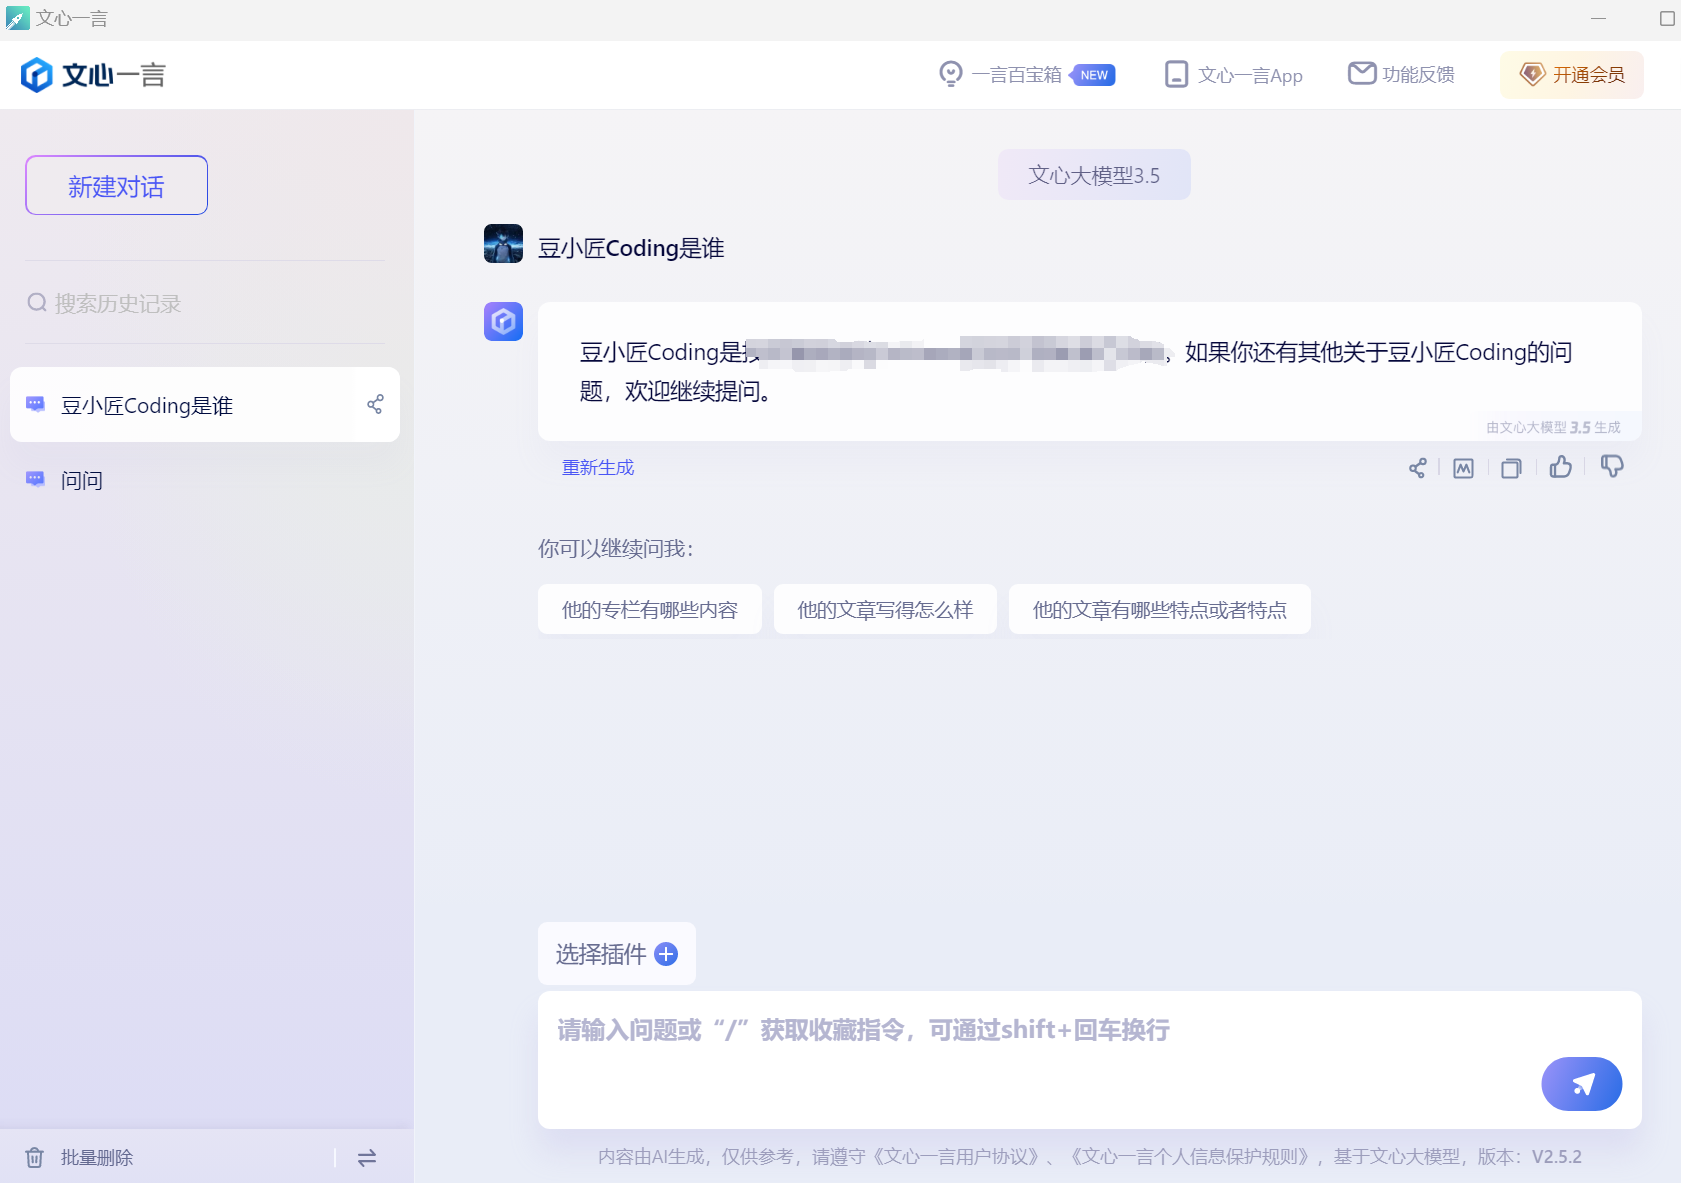Minimize the 文心一言 window
This screenshot has height=1183, width=1681.
click(x=1598, y=18)
